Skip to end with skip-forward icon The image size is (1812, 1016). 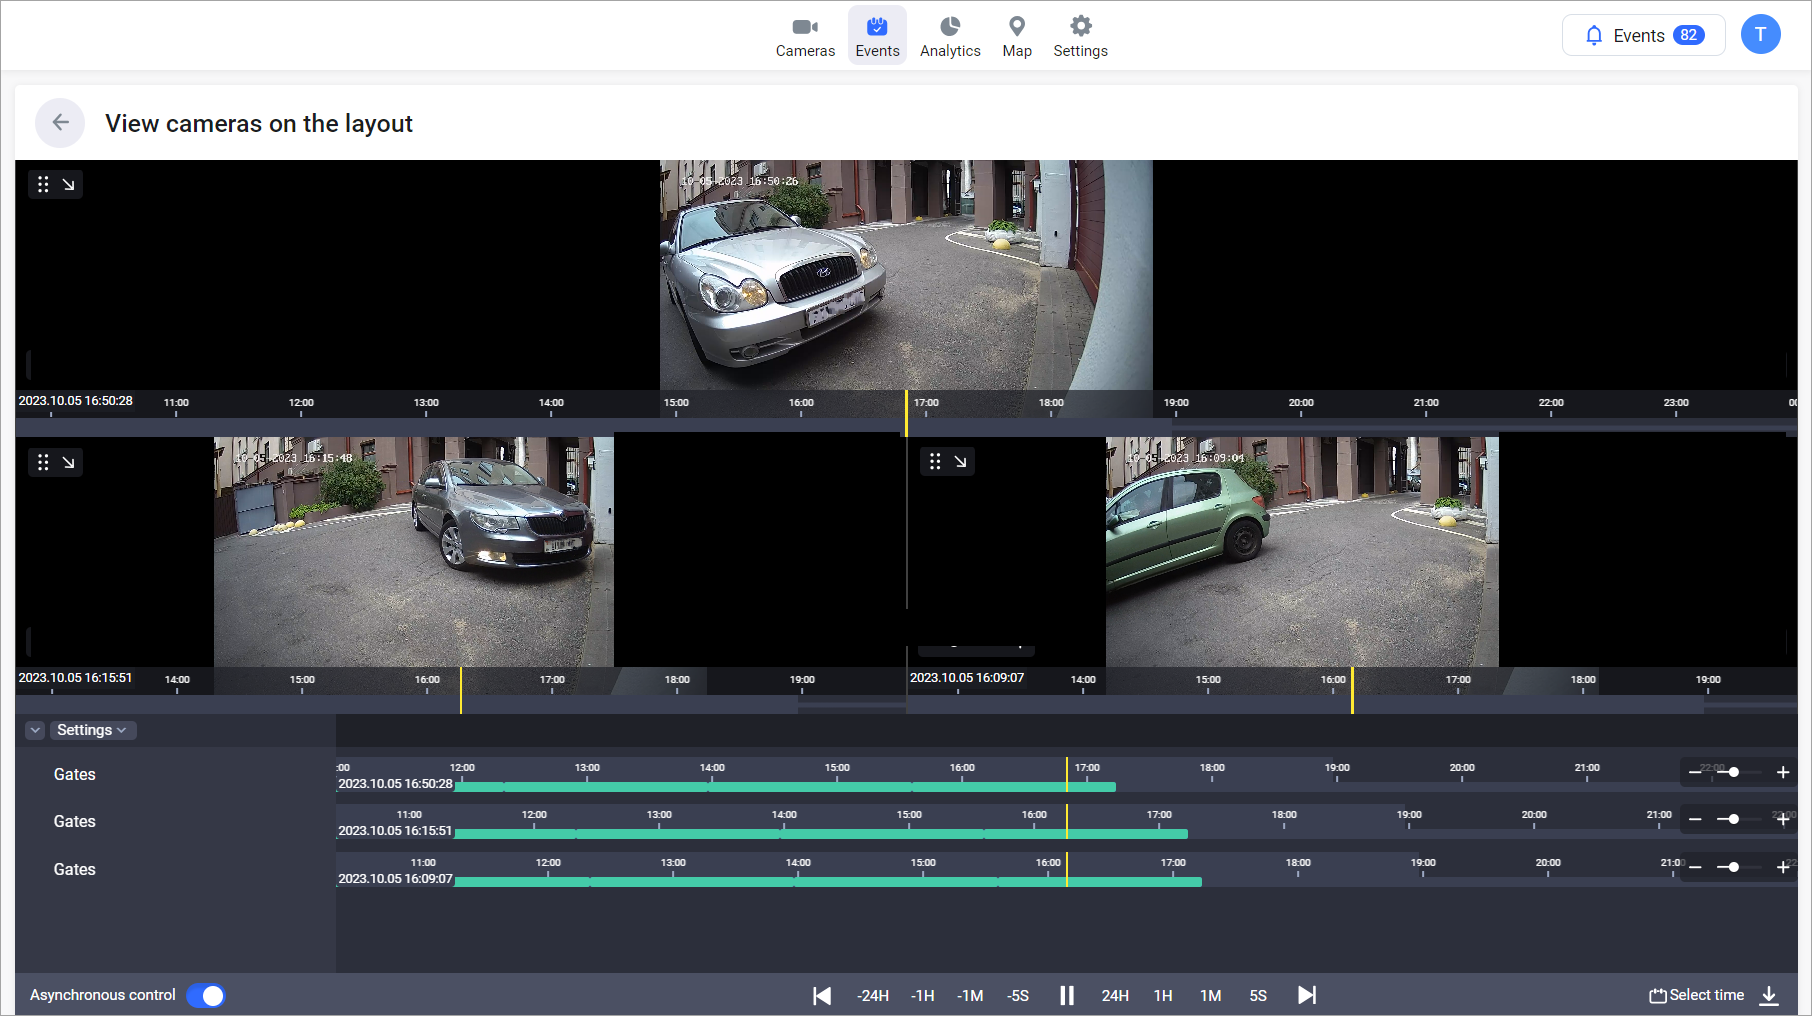click(x=1306, y=995)
